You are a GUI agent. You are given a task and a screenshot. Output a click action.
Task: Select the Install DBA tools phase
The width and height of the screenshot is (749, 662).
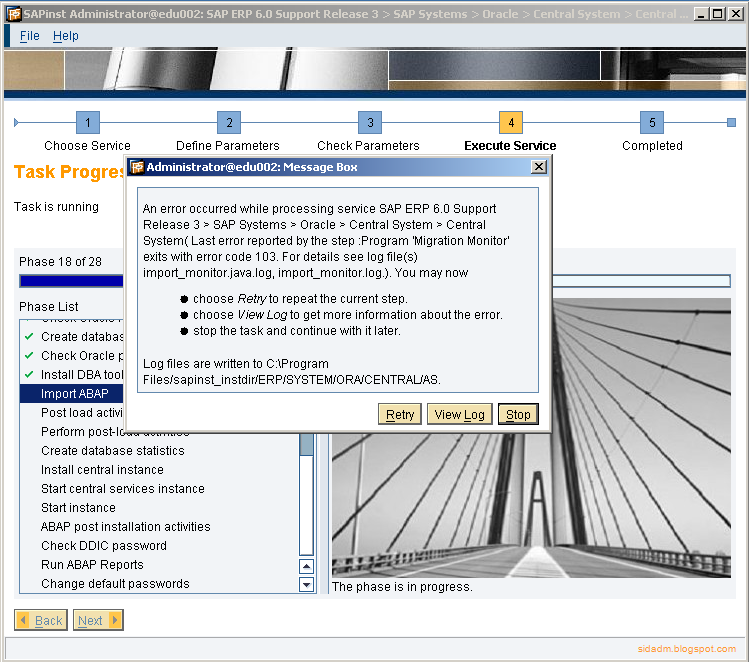click(x=82, y=374)
